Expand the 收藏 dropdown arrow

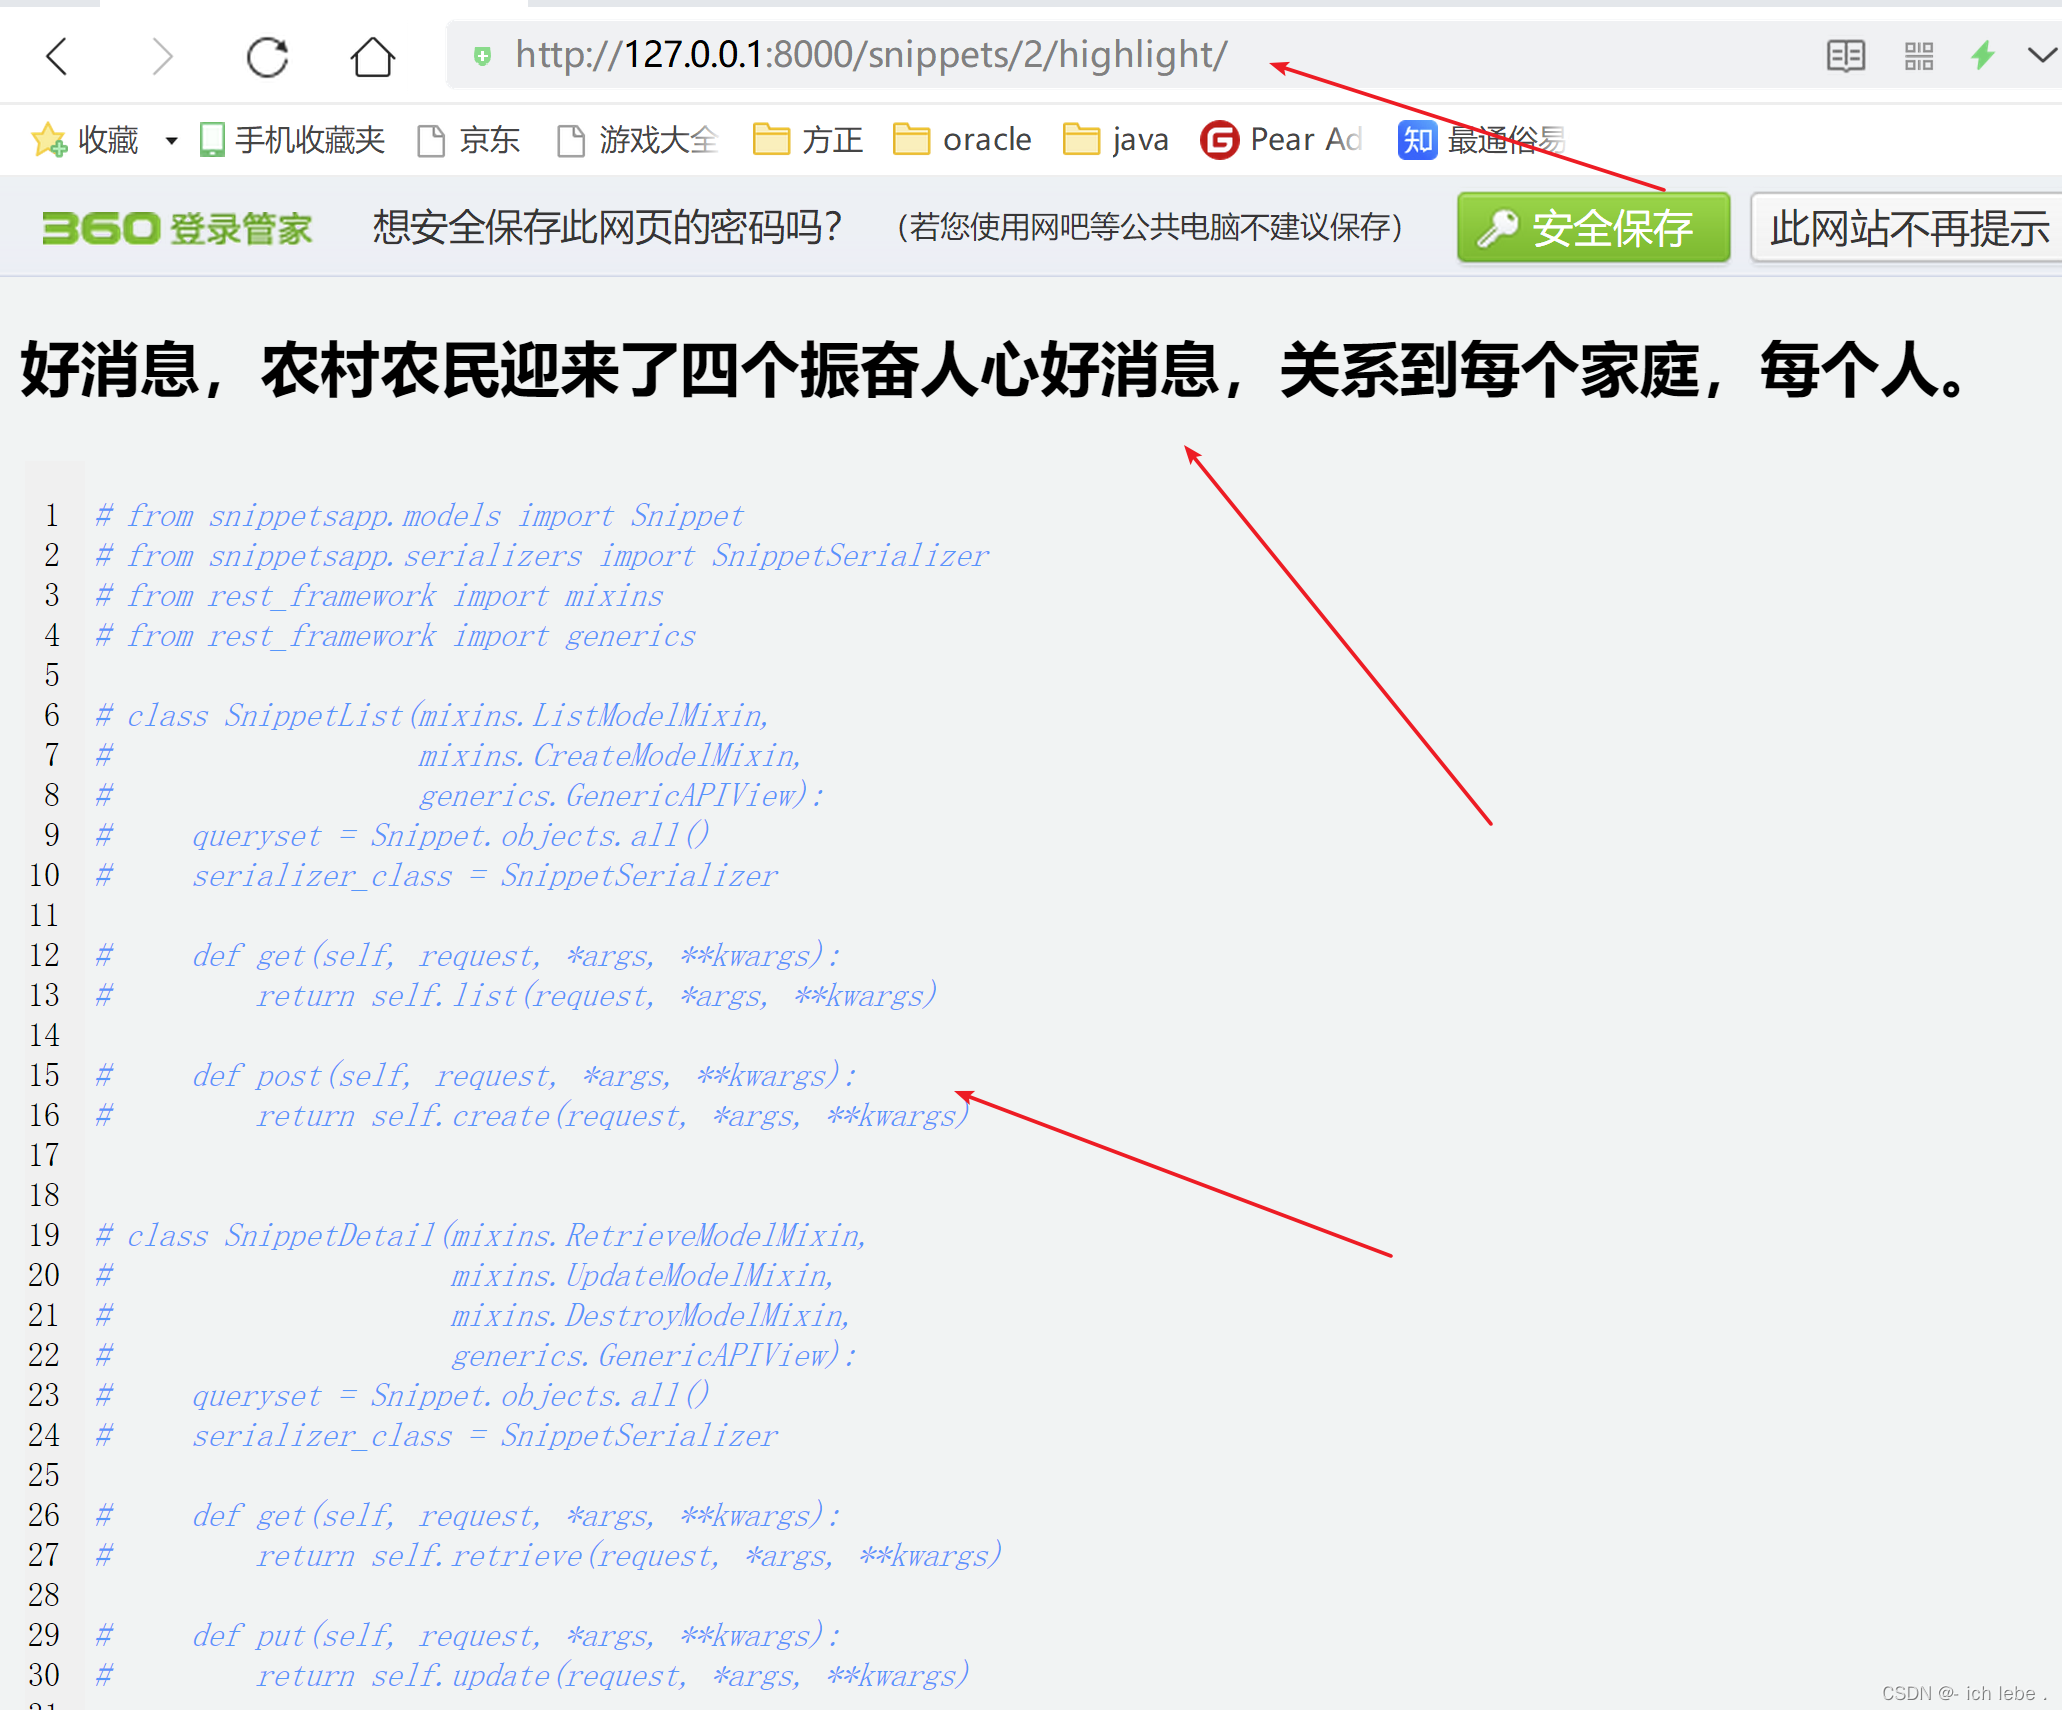(171, 140)
